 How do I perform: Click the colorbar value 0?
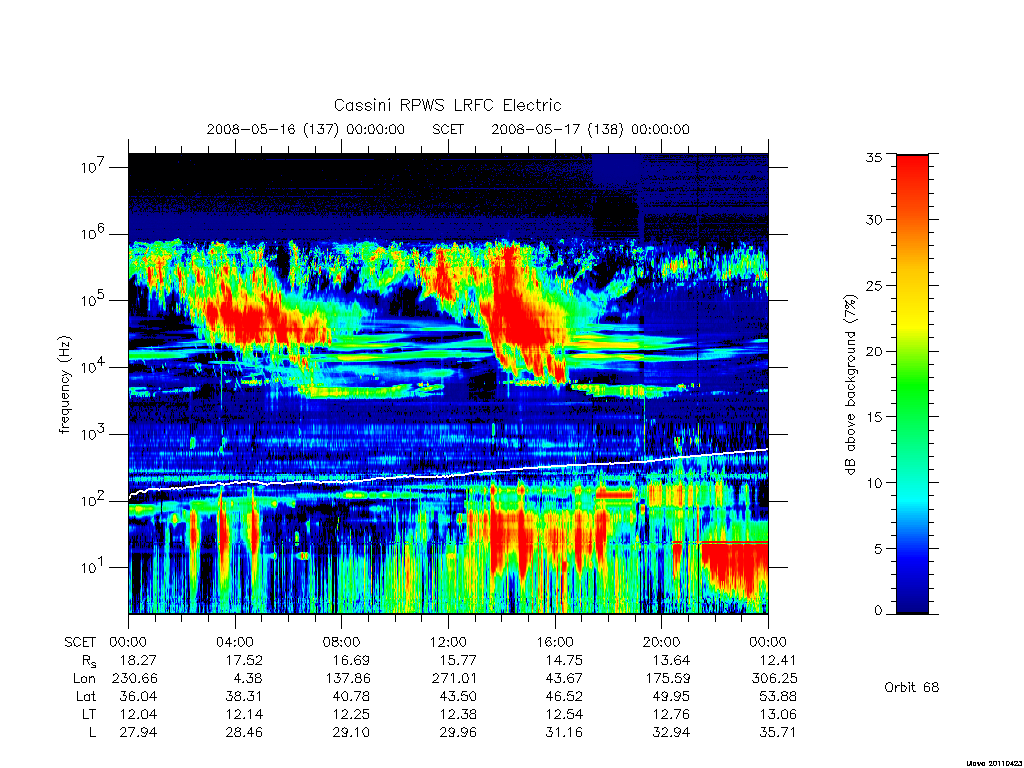878,611
